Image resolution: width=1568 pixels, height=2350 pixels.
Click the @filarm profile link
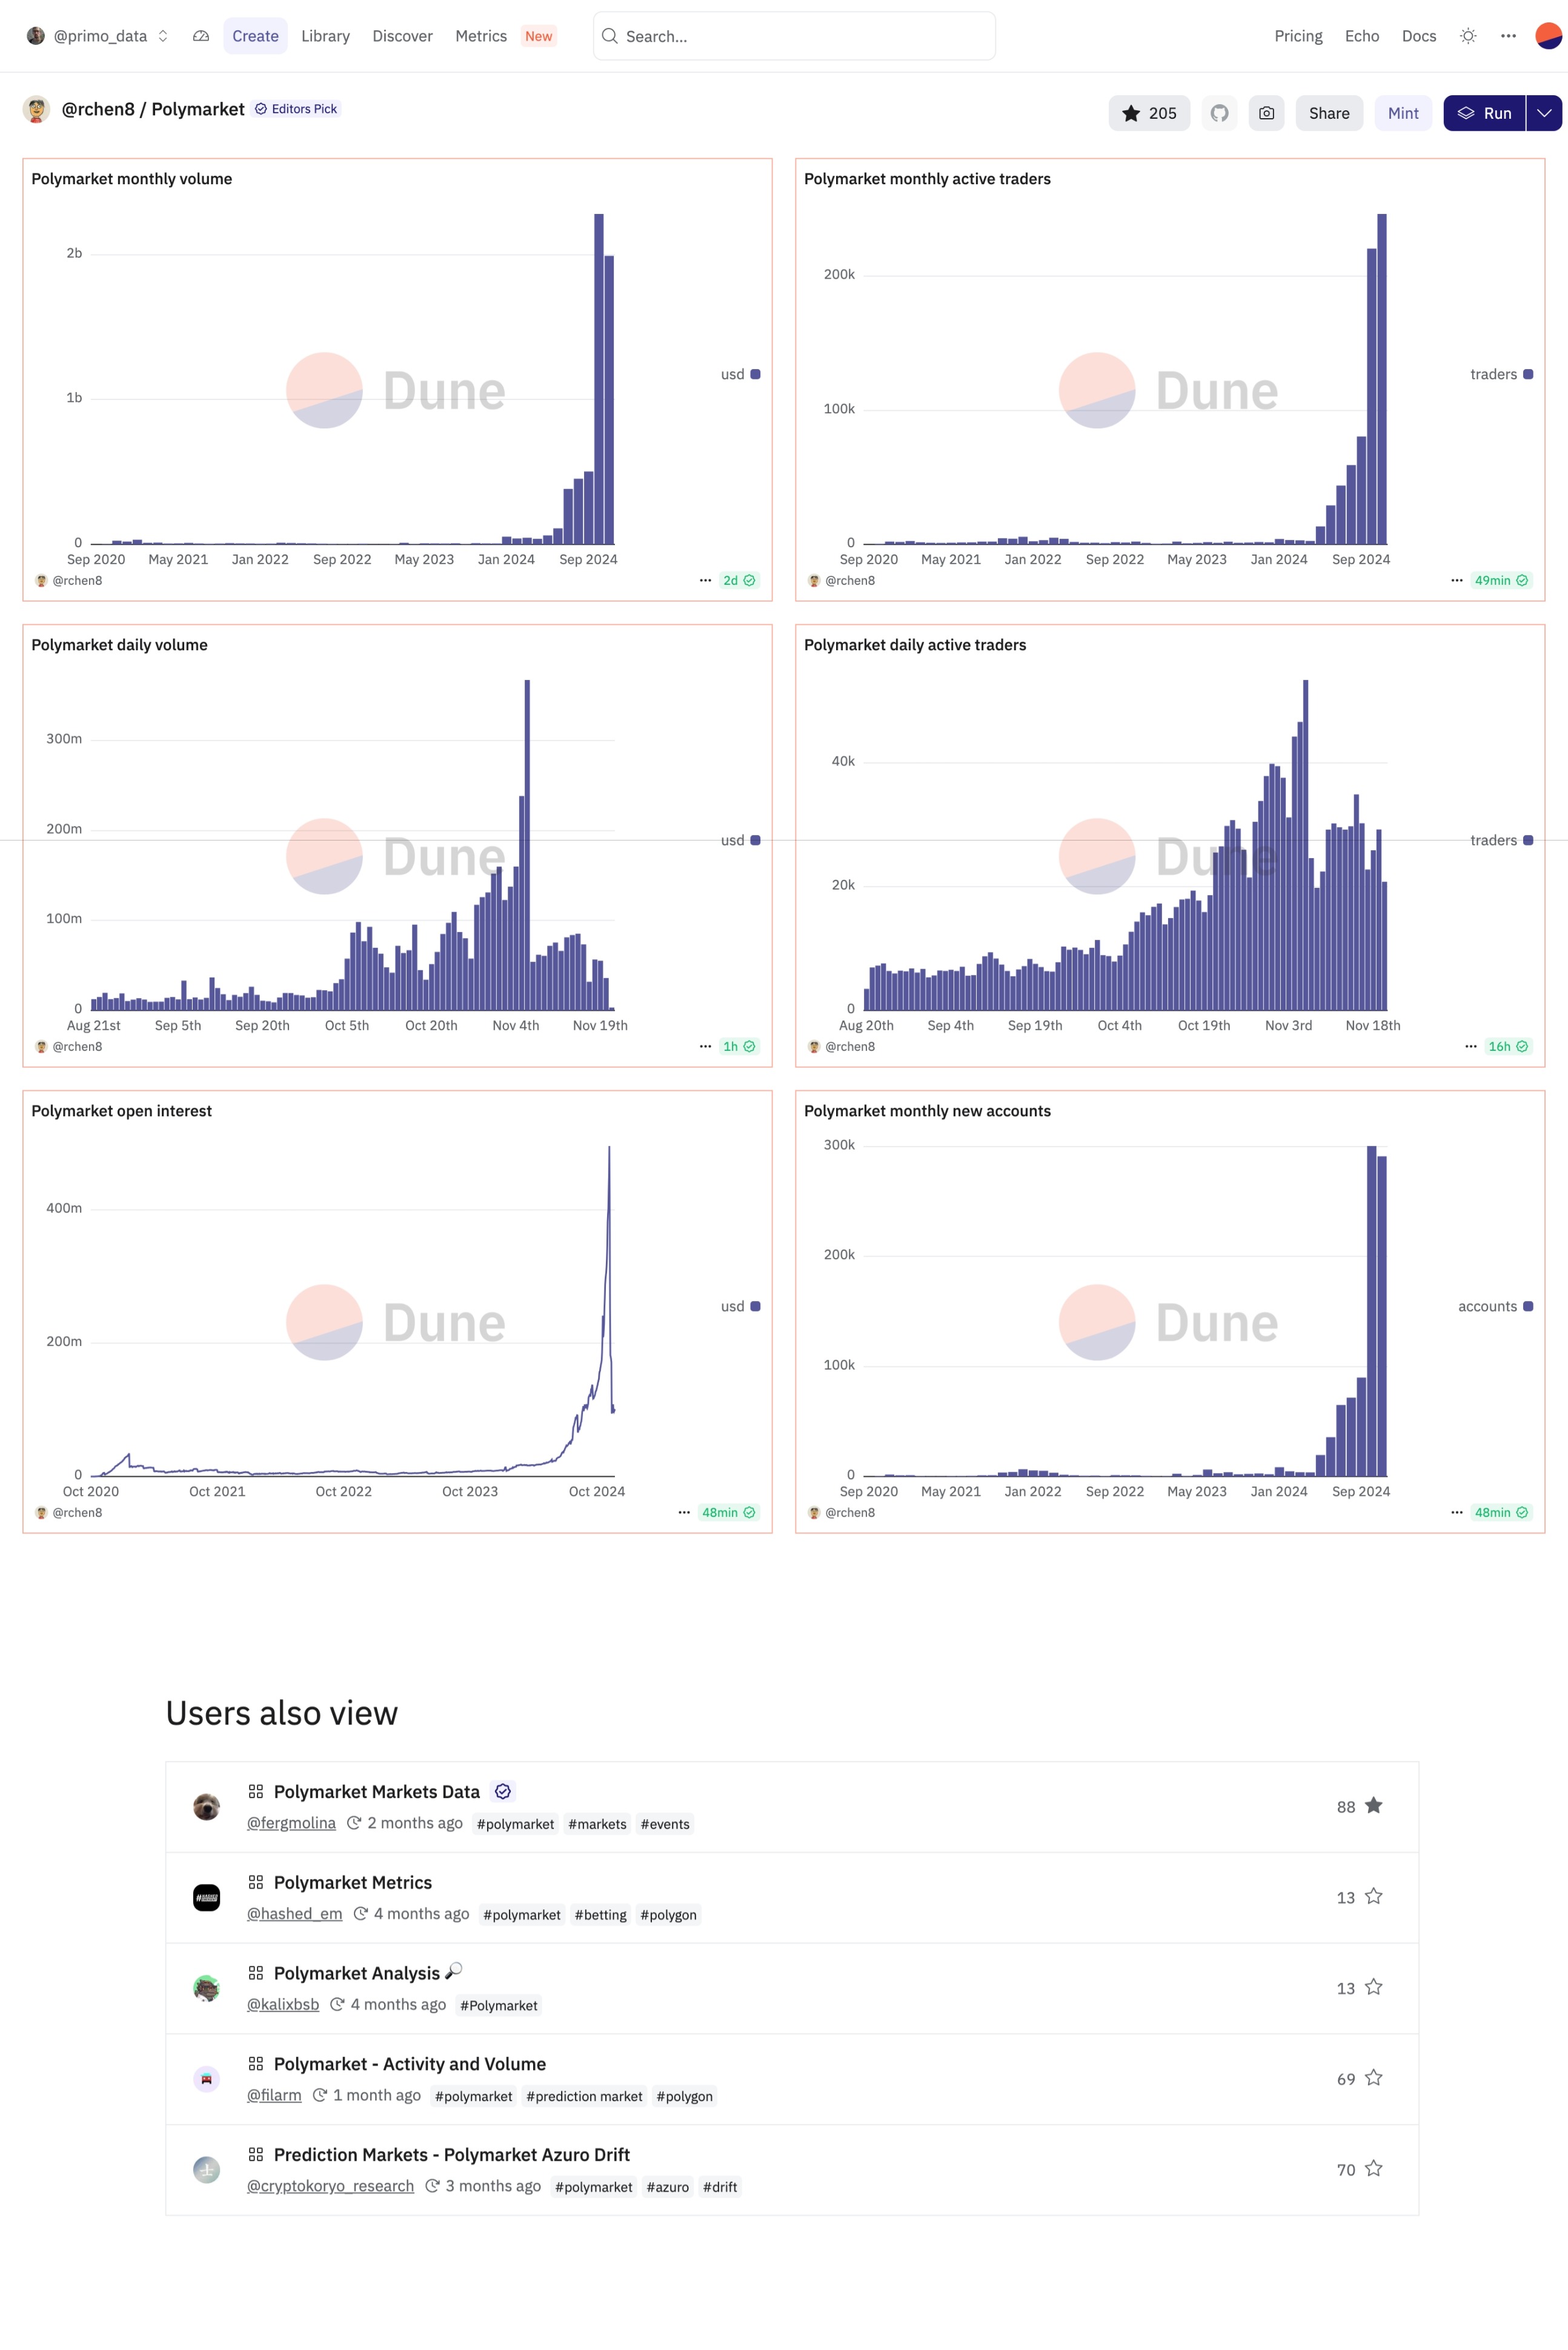[274, 2094]
